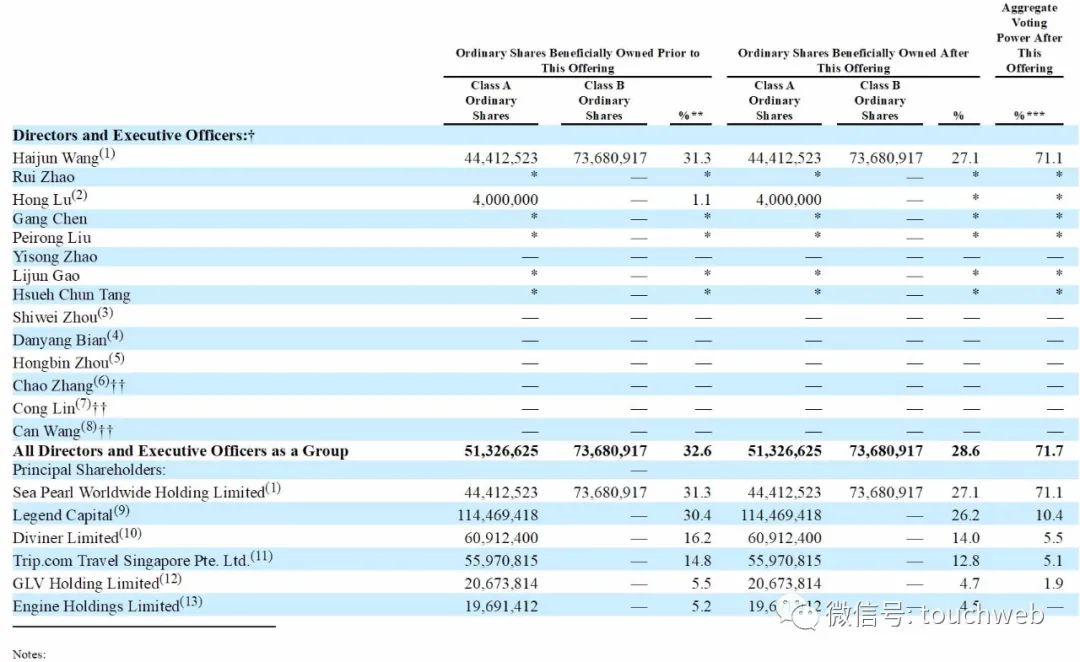
Task: Select the Legend Capital row label
Action: tap(63, 515)
